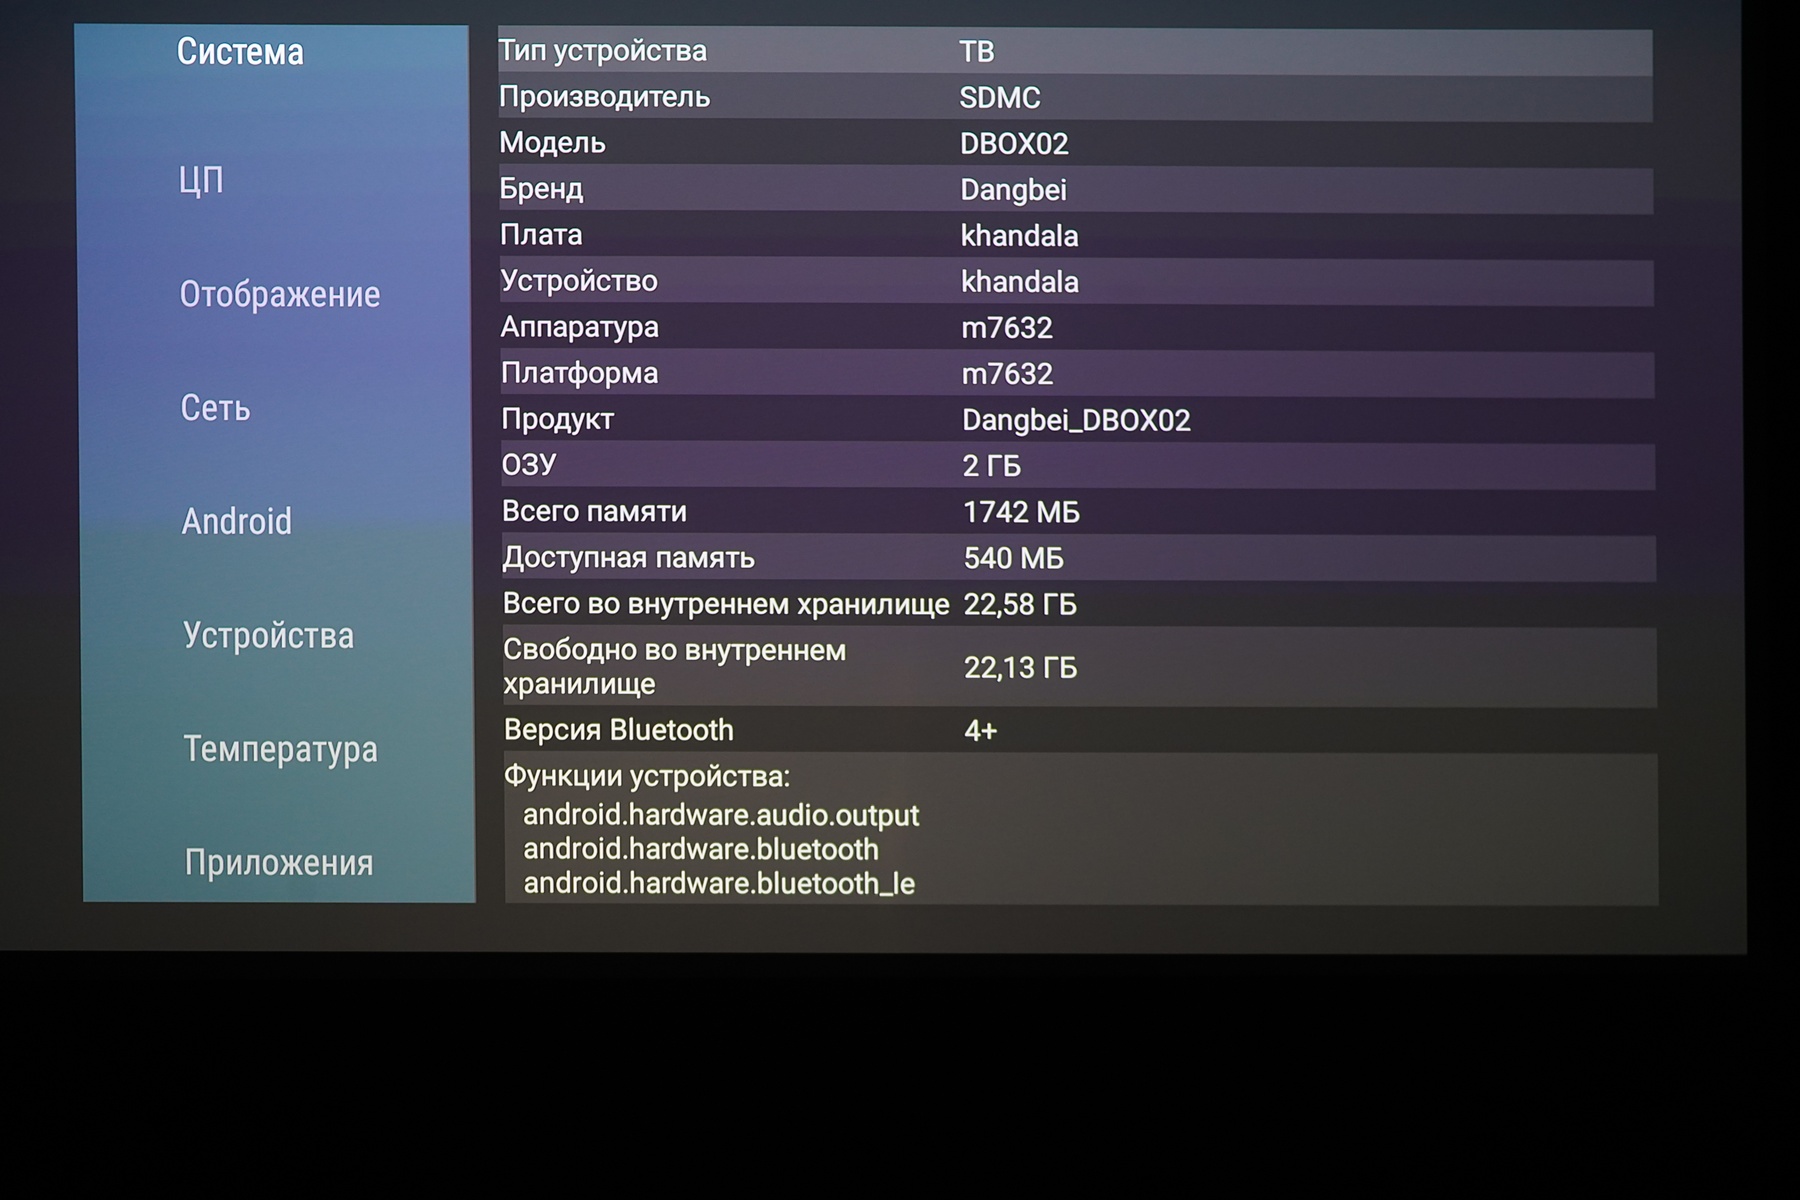Select the Dangbei_DBOX02 product value

point(1076,420)
